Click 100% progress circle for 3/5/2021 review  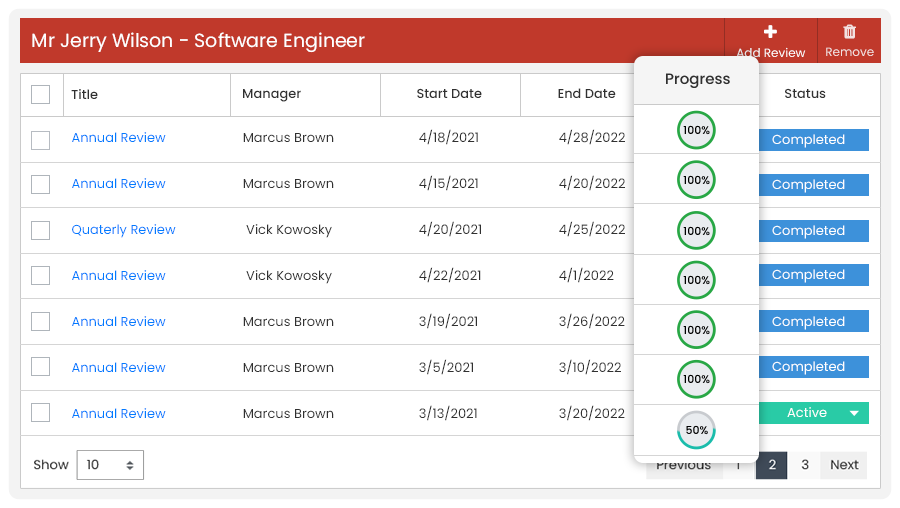coord(696,379)
